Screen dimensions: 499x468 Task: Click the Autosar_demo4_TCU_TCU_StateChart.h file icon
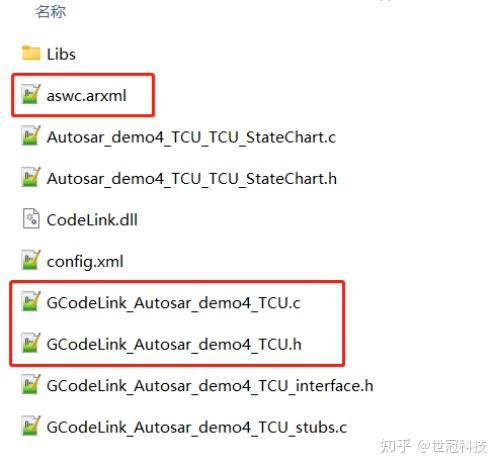coord(31,177)
